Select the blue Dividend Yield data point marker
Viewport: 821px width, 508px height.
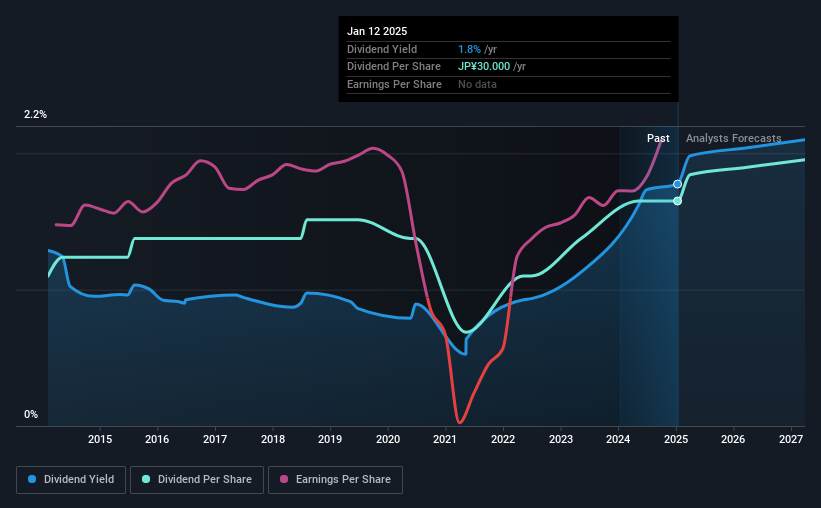[678, 184]
